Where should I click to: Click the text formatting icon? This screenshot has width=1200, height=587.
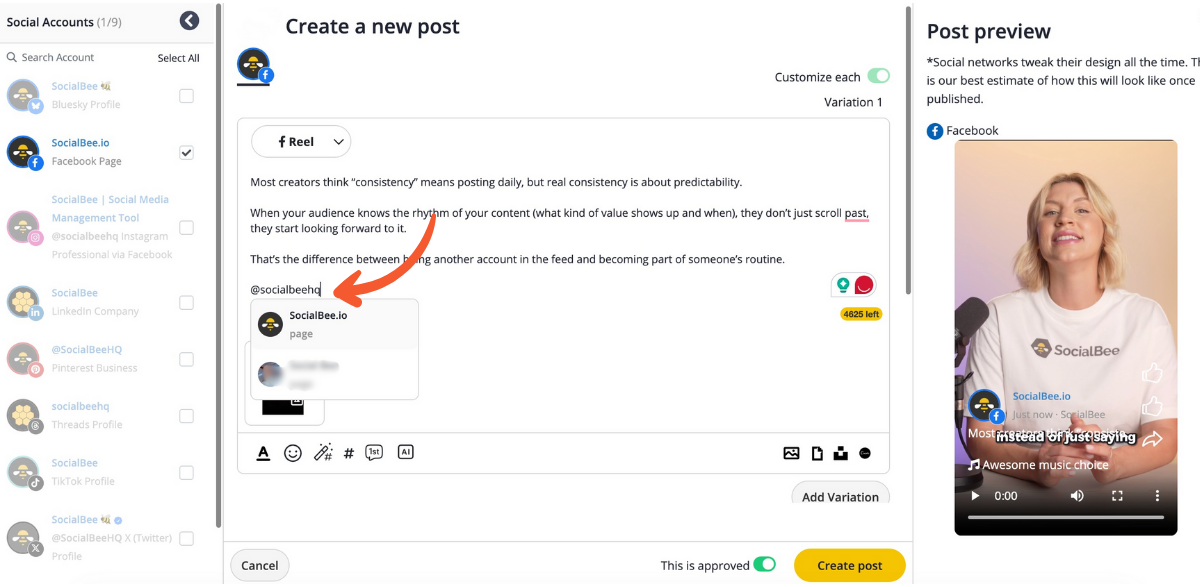click(x=263, y=453)
